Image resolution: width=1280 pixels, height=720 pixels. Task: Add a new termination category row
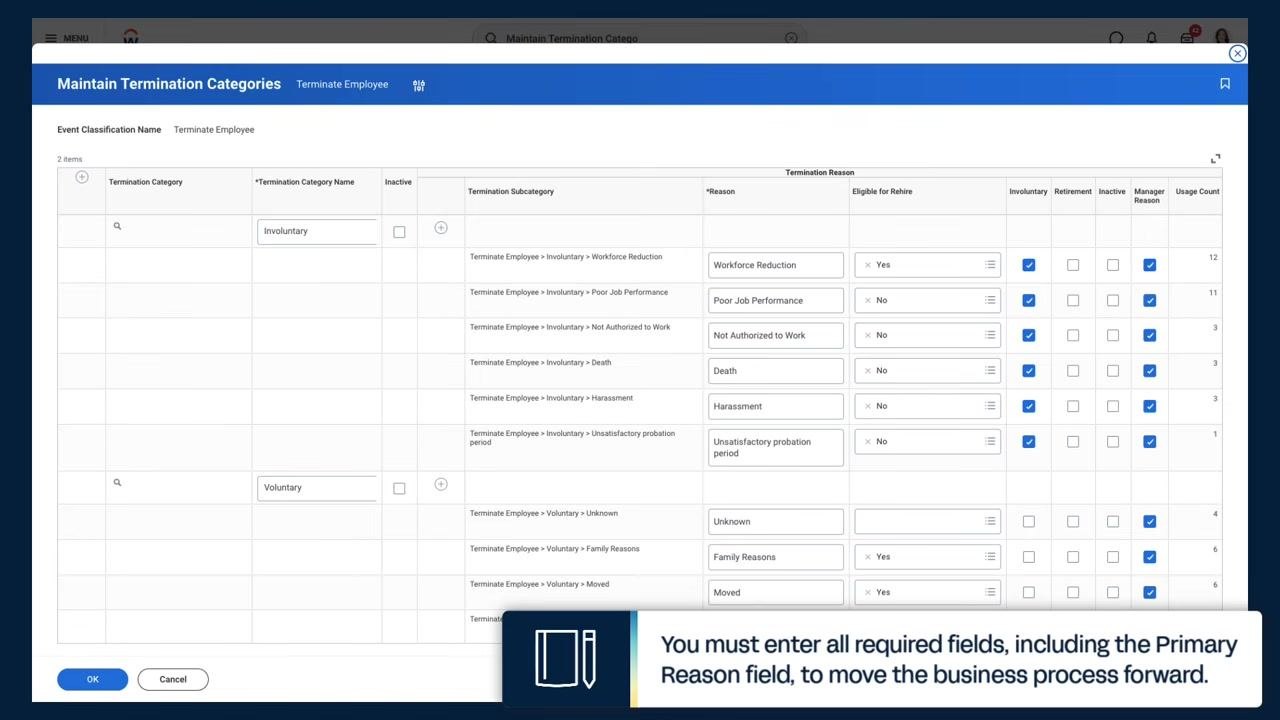point(82,177)
